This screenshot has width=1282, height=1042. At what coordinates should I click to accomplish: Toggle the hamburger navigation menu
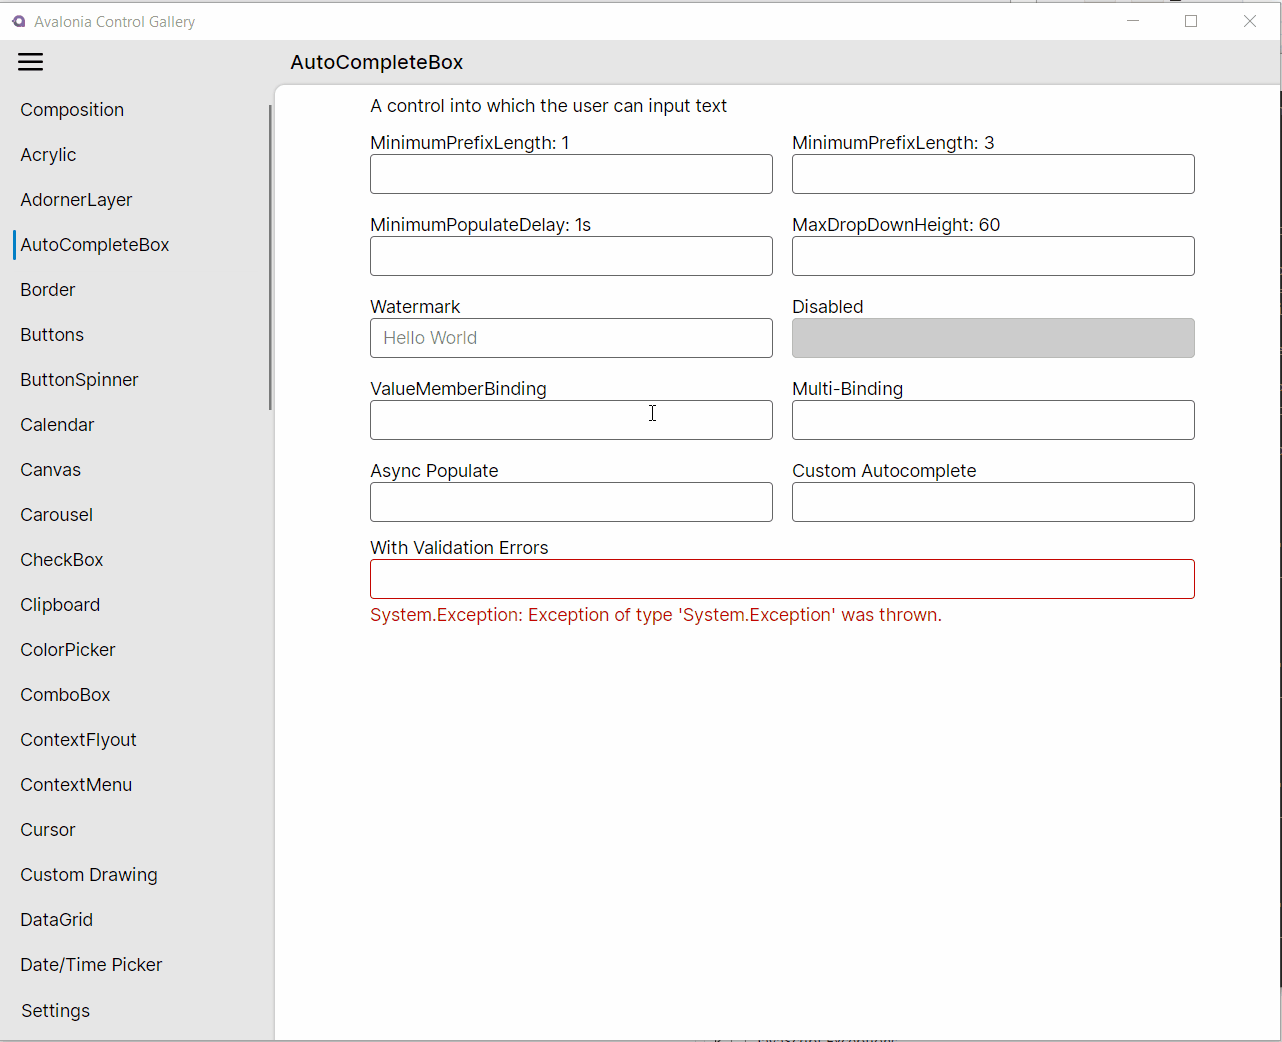[x=31, y=62]
